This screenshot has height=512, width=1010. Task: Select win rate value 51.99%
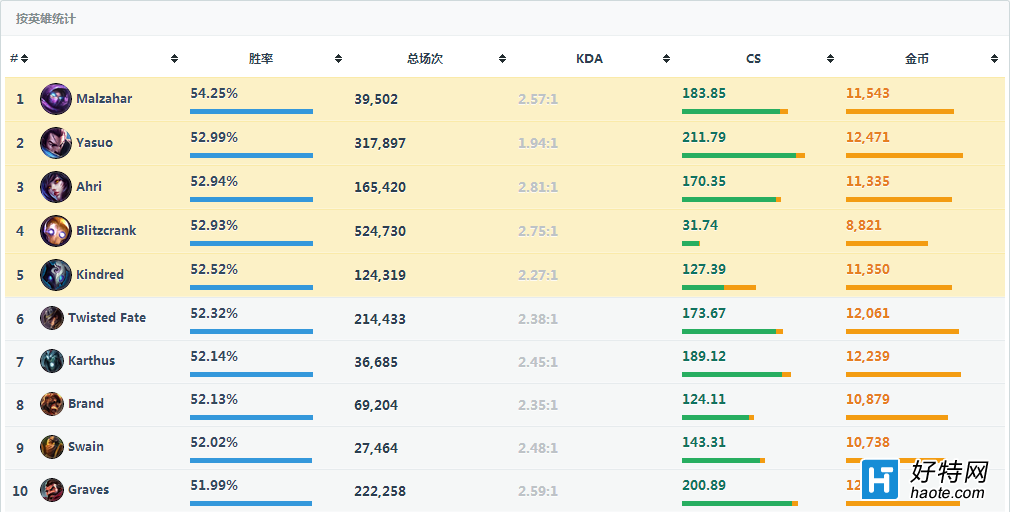tap(214, 486)
